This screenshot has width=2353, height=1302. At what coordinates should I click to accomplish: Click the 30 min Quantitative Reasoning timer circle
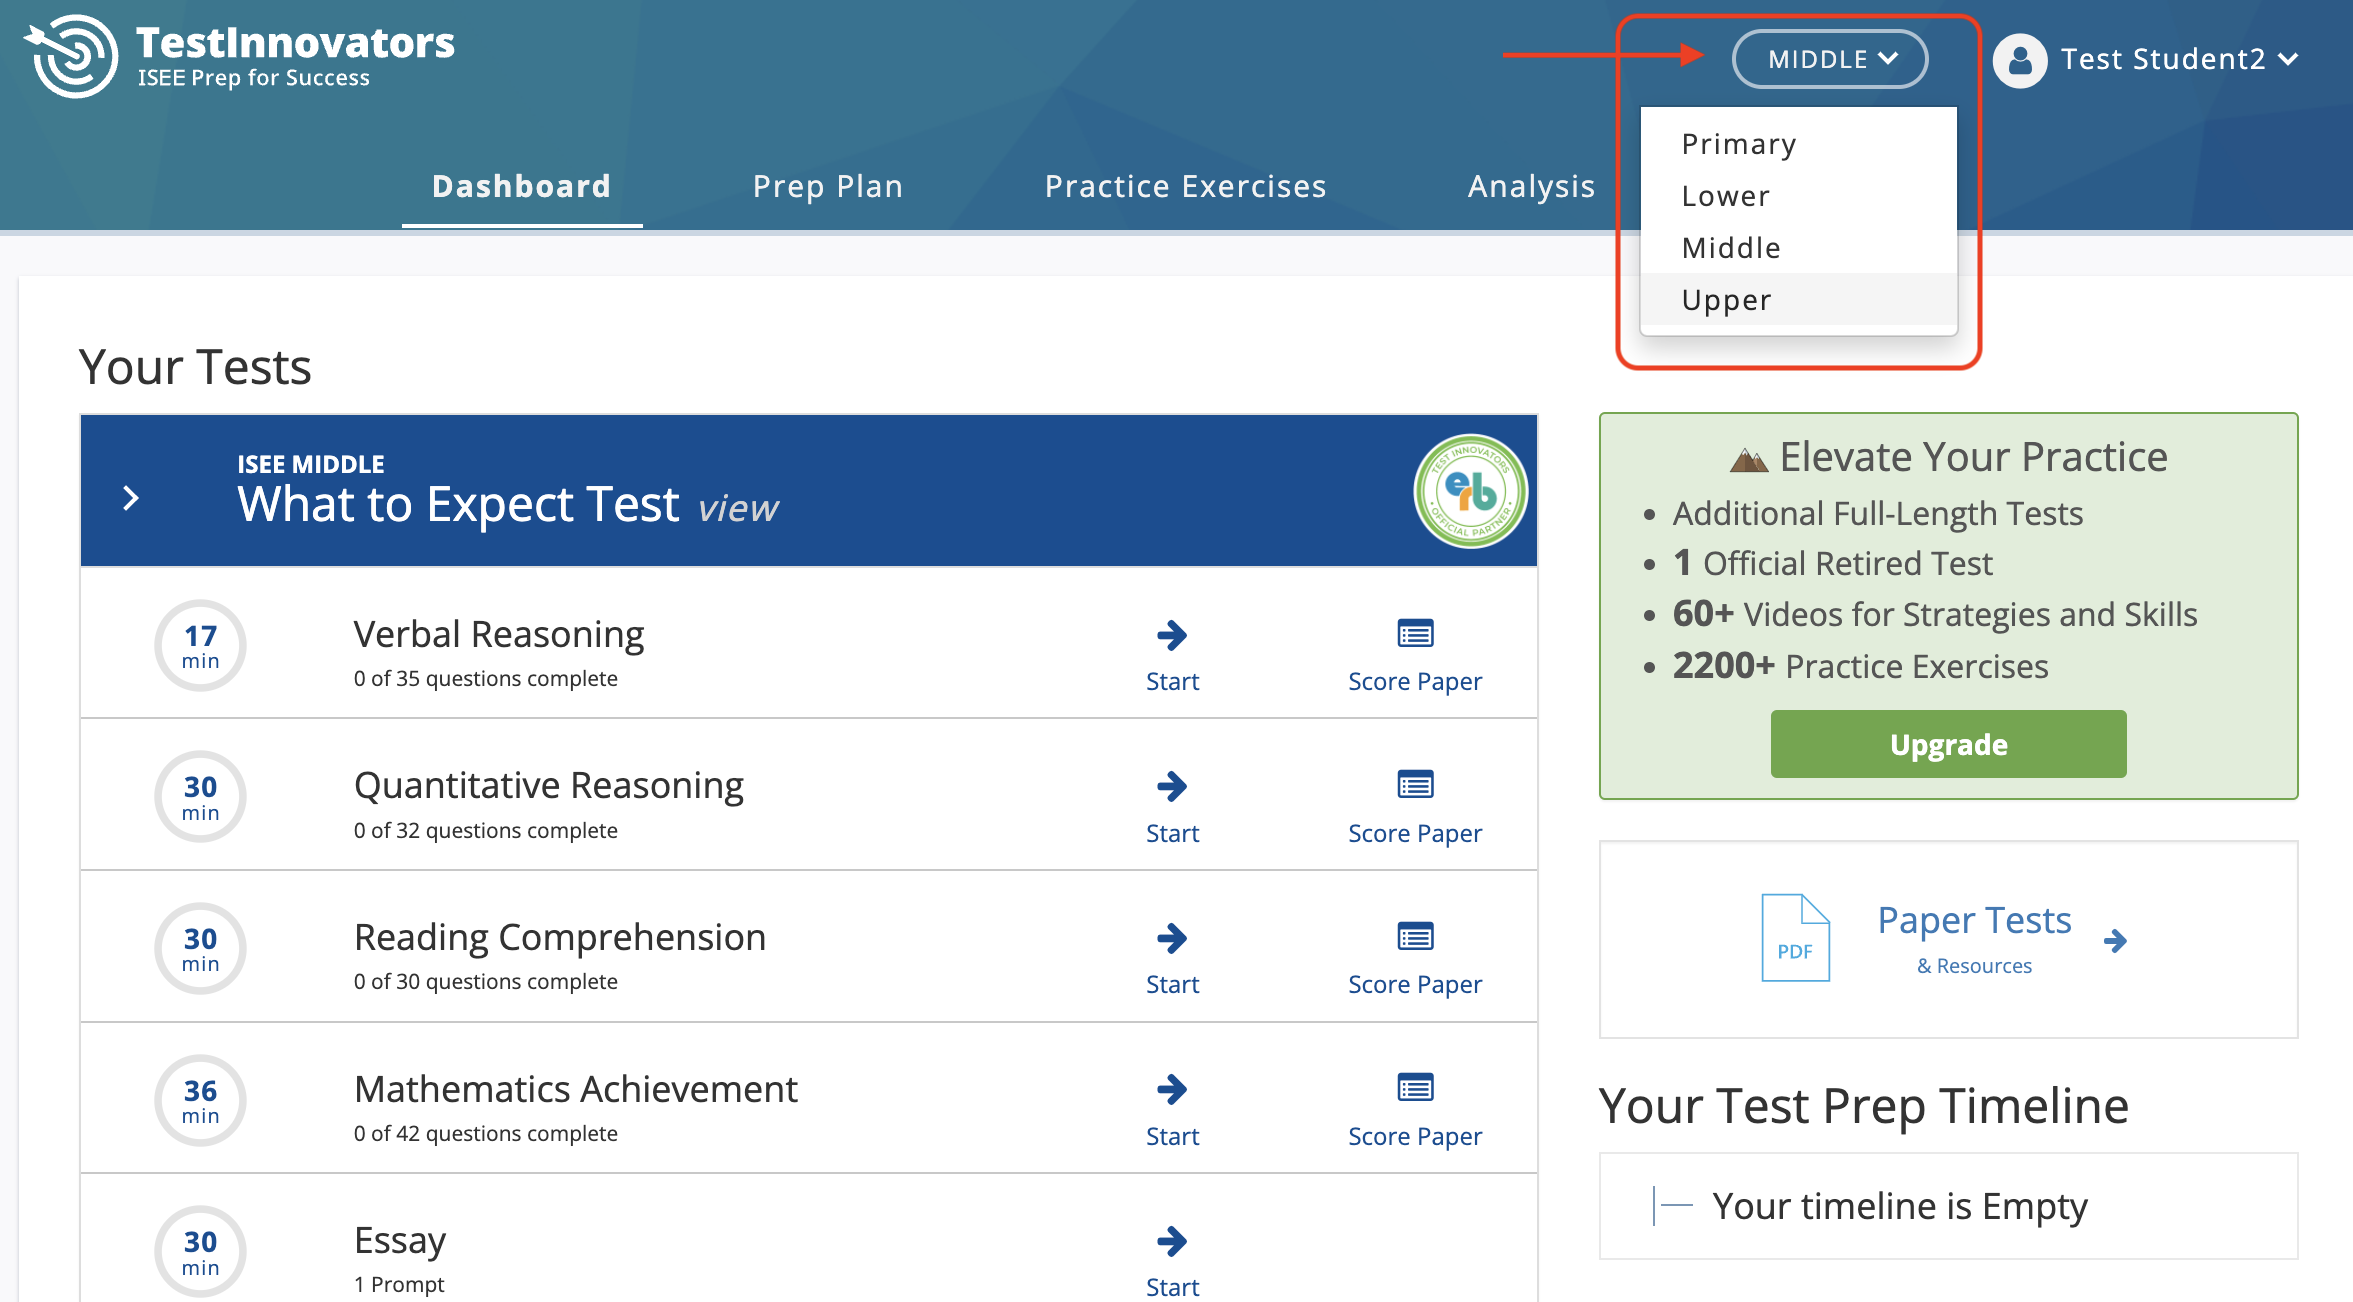click(200, 797)
